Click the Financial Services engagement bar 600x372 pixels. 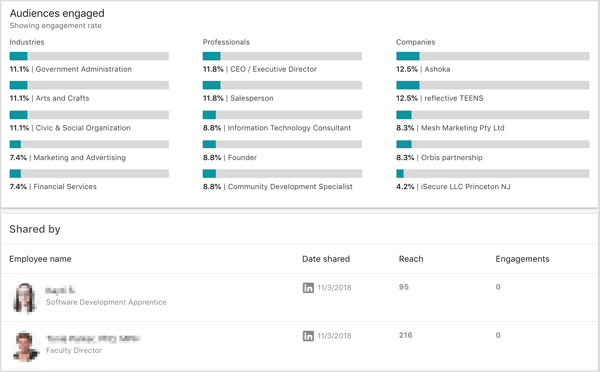[x=89, y=174]
